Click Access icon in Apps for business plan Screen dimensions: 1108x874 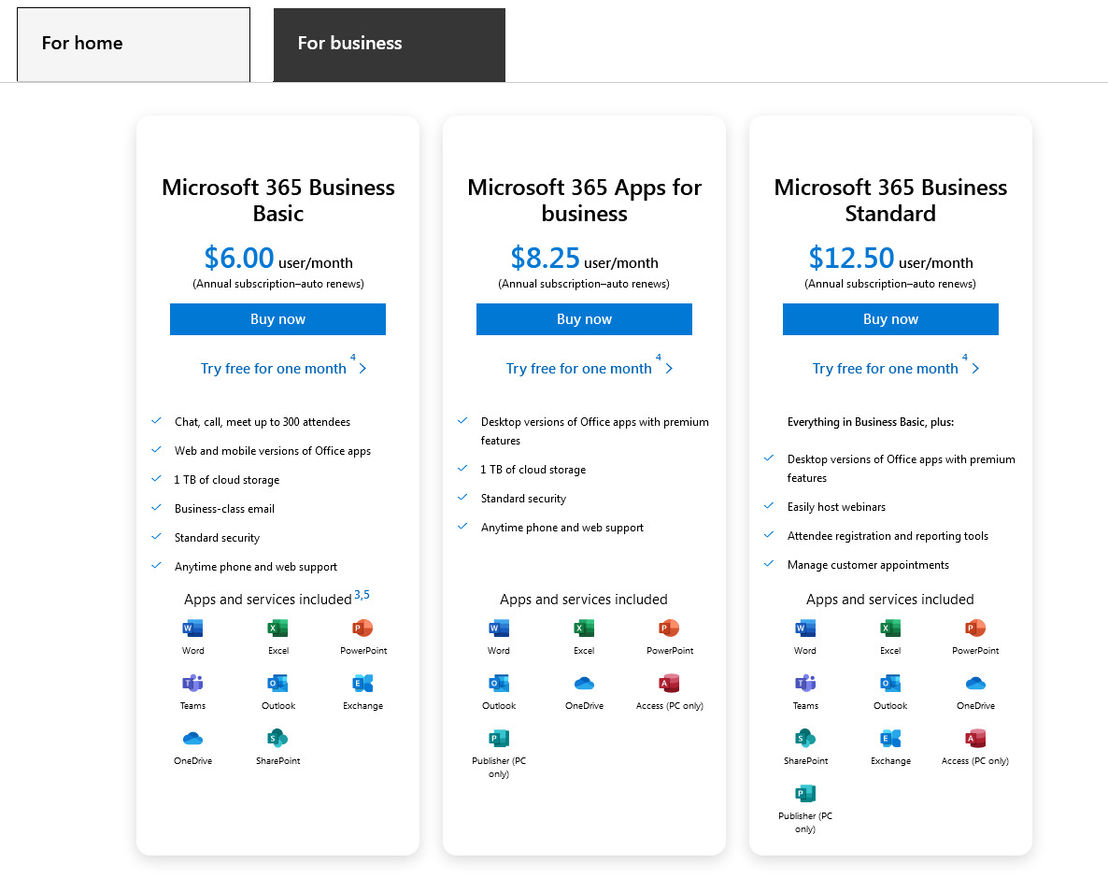pyautogui.click(x=668, y=683)
